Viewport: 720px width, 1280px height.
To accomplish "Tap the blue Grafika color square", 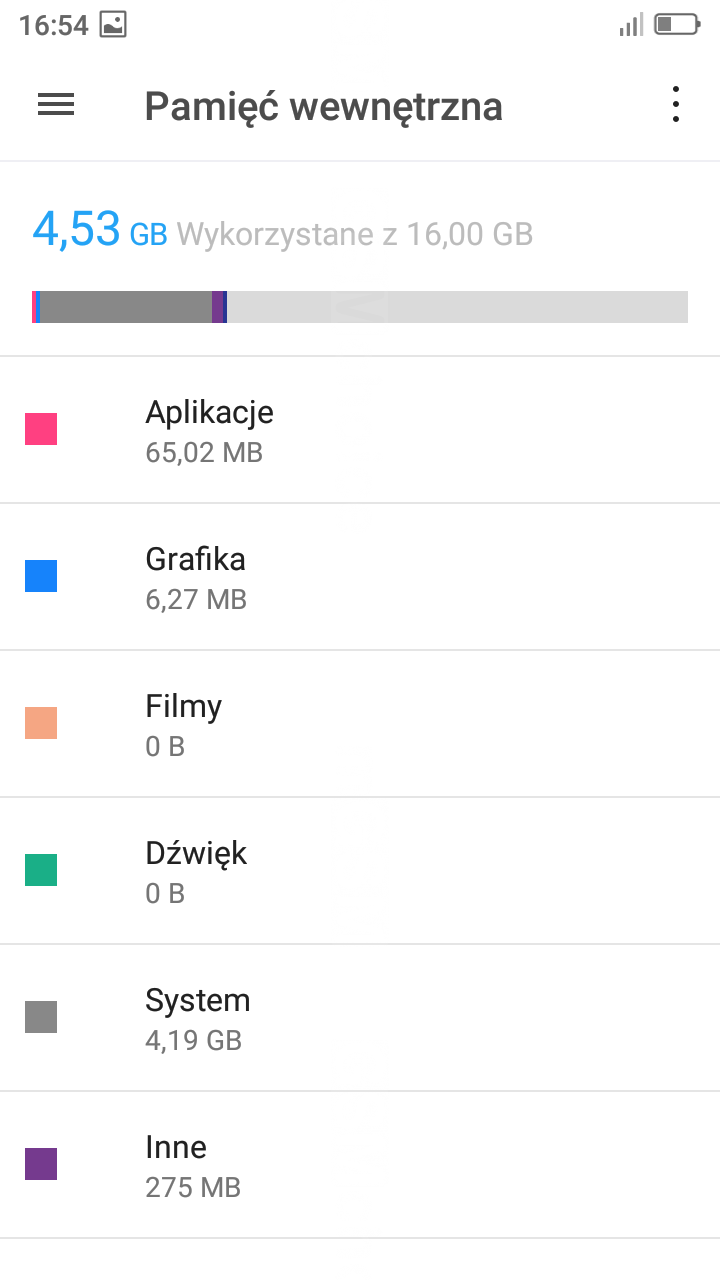I will 41,576.
